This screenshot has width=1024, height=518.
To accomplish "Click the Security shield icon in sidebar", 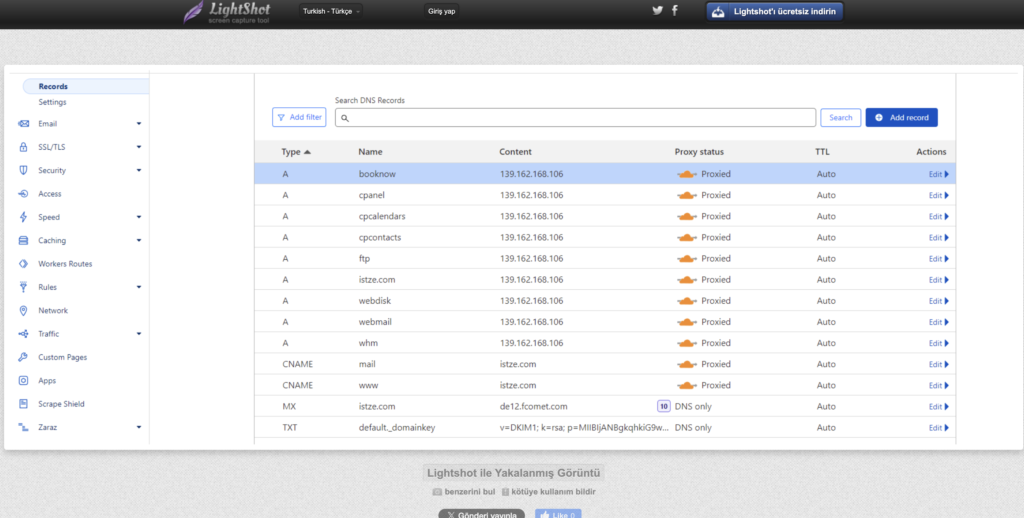I will pos(24,171).
